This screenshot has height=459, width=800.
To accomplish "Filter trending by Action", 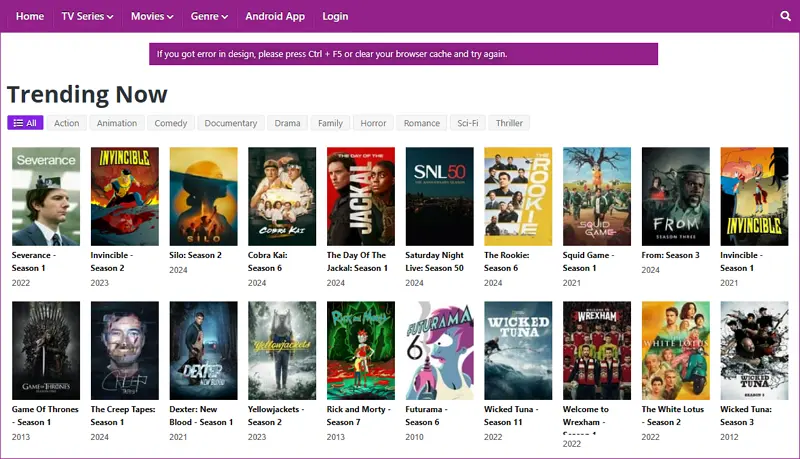I will point(66,123).
